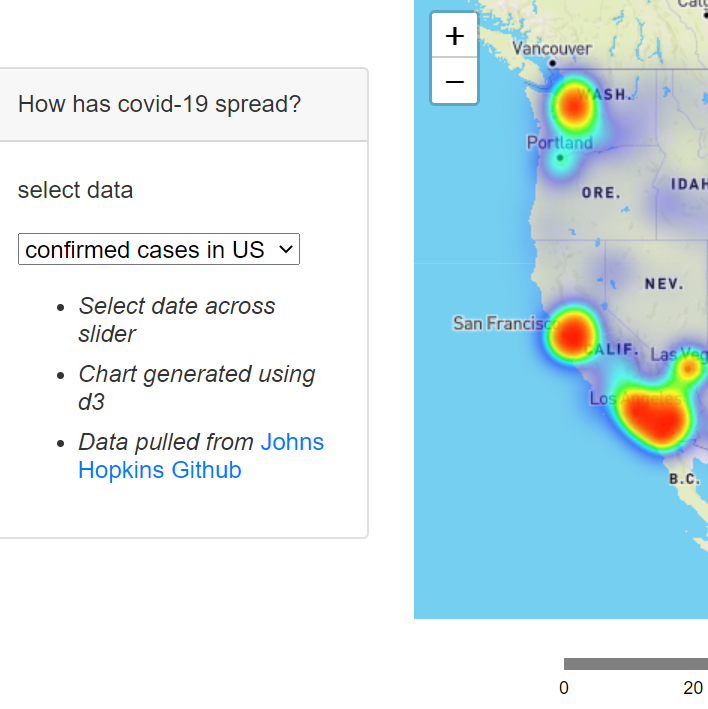The image size is (708, 709).
Task: Click the date slider track
Action: click(x=636, y=664)
